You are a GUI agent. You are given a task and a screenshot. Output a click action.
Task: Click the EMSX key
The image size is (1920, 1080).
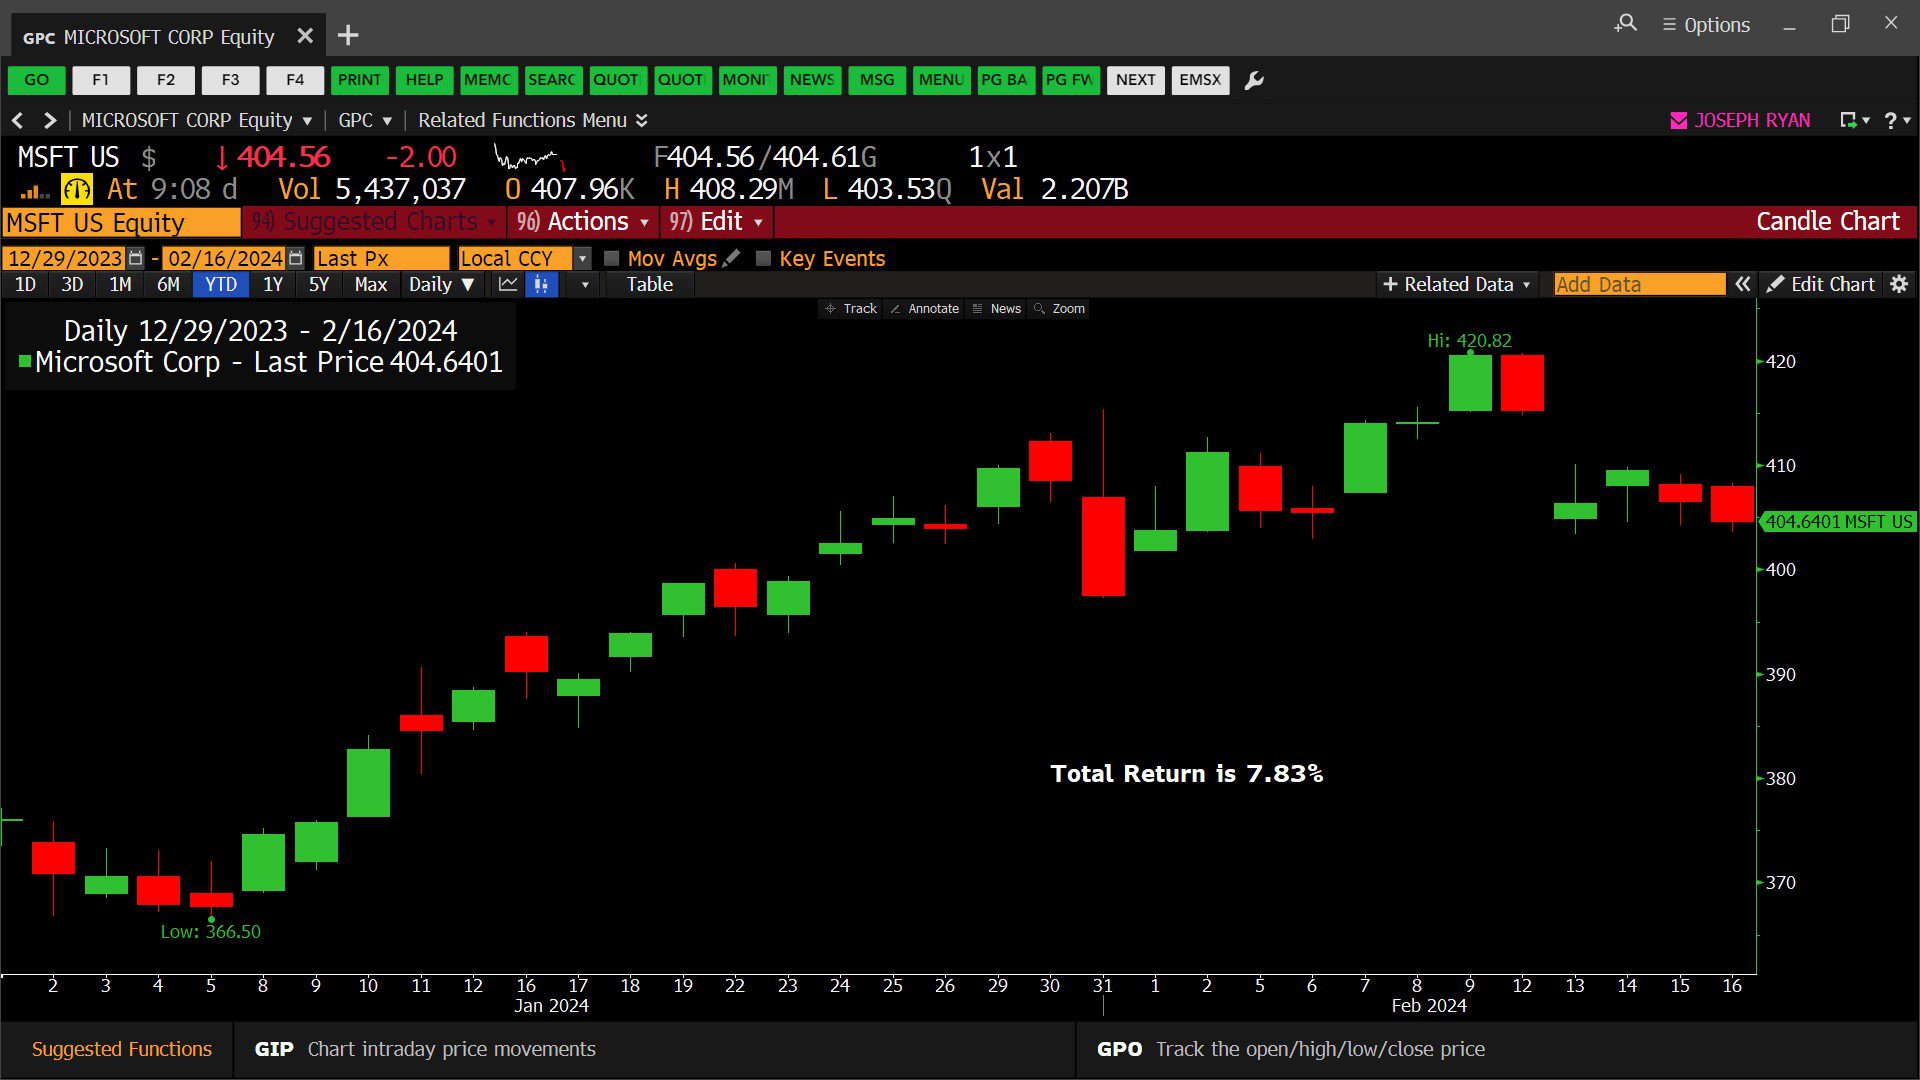coord(1200,80)
